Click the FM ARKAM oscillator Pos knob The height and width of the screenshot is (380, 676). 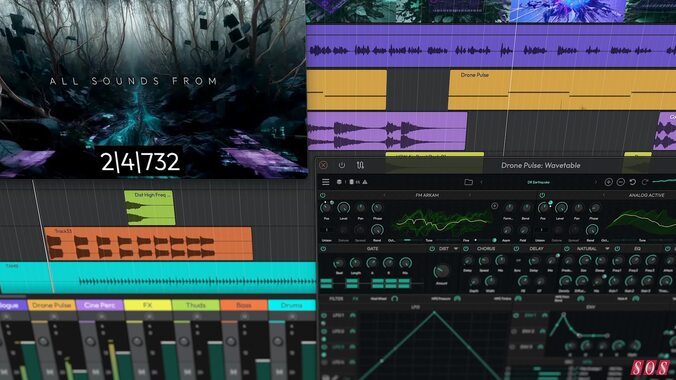[x=326, y=208]
